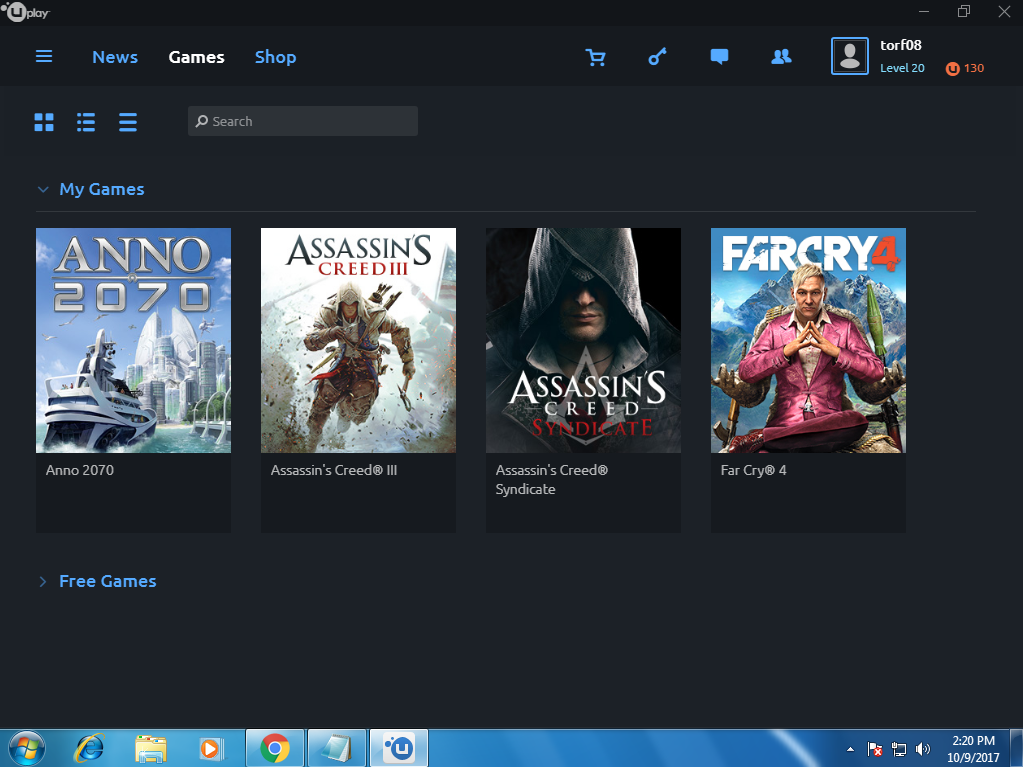The width and height of the screenshot is (1023, 767).
Task: Open the shopping cart
Action: click(596, 57)
